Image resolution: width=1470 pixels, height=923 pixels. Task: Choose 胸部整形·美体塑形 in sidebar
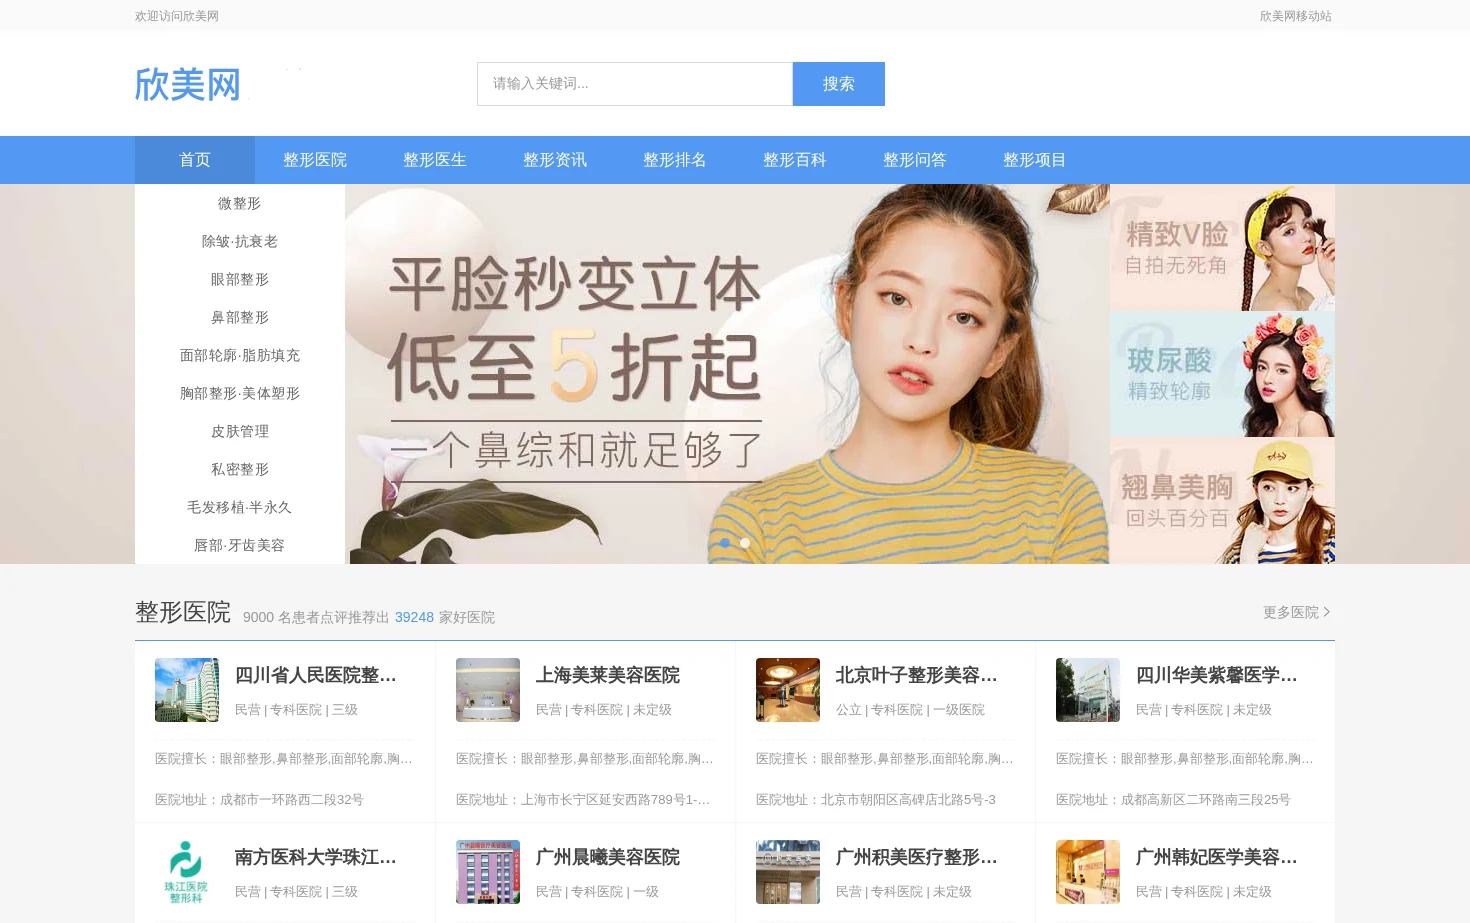tap(240, 393)
